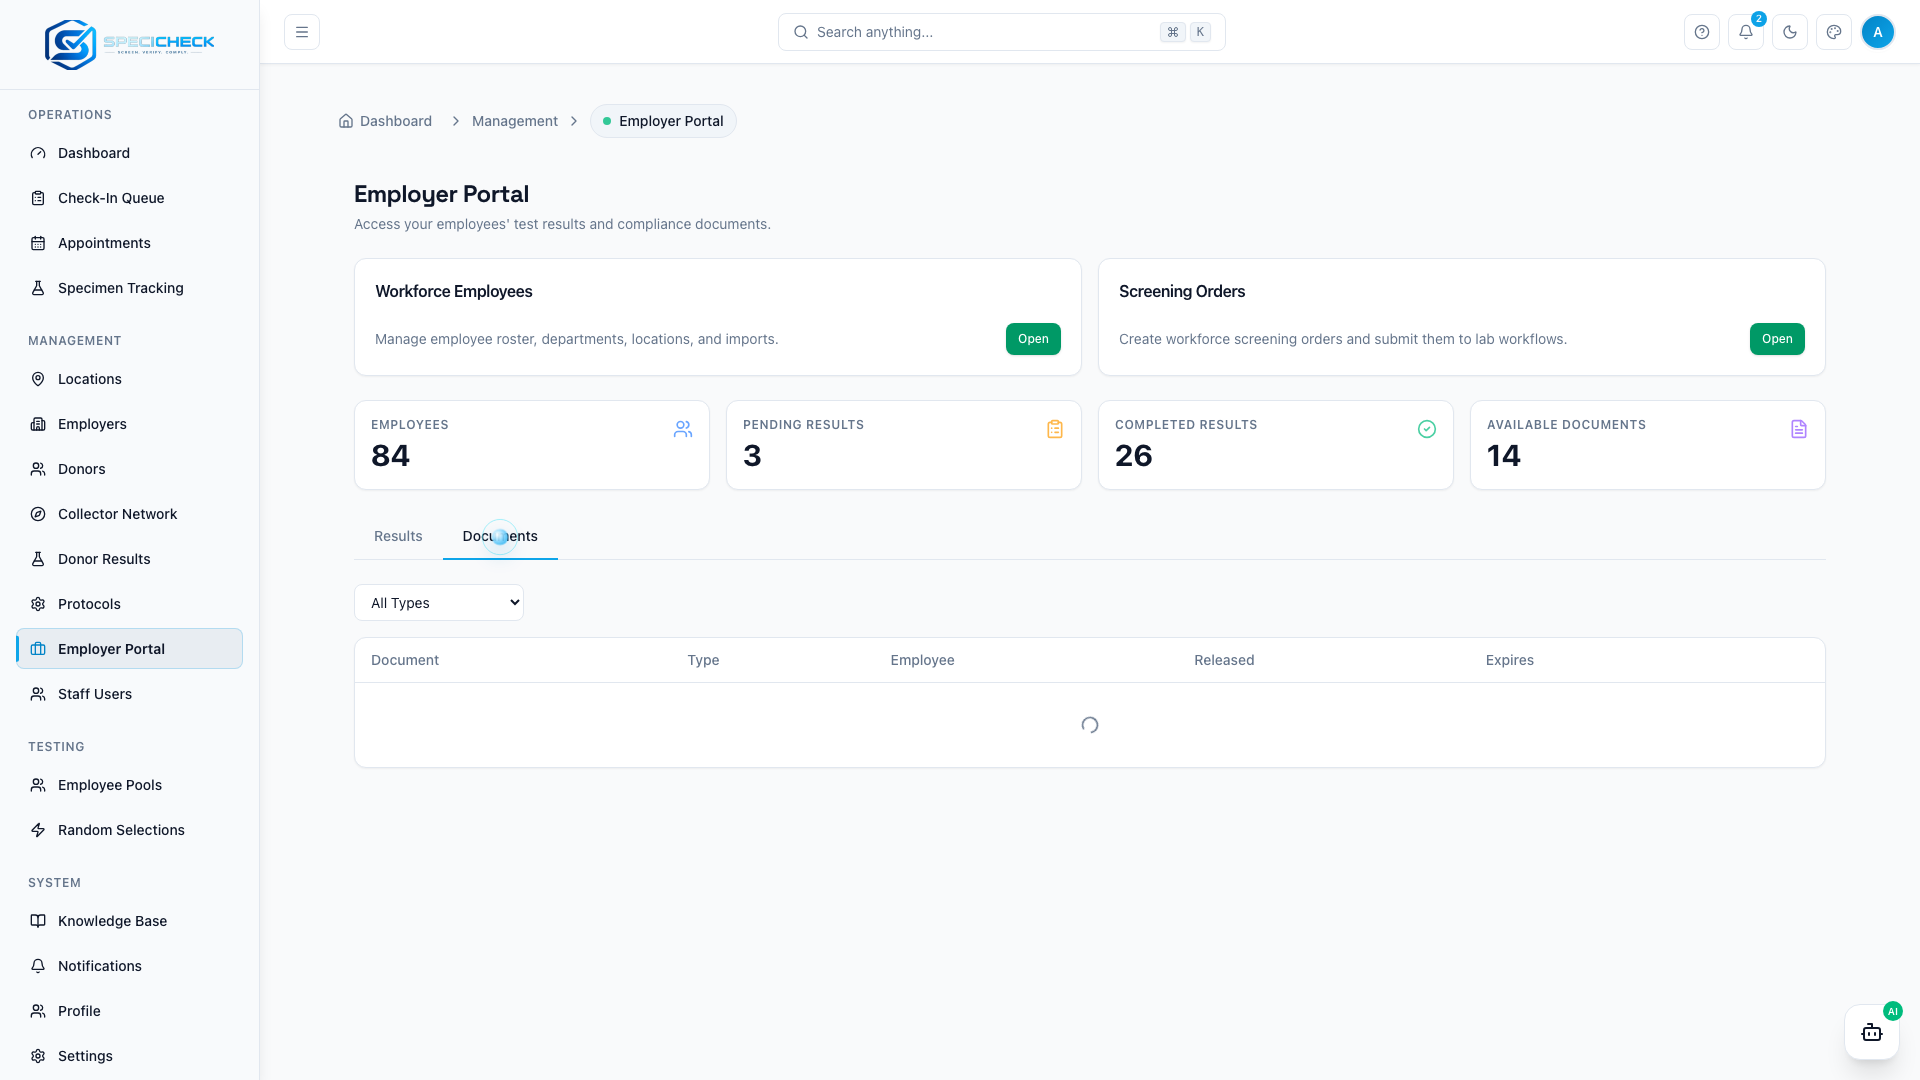Open the AI assistant robot button

[x=1872, y=1032]
